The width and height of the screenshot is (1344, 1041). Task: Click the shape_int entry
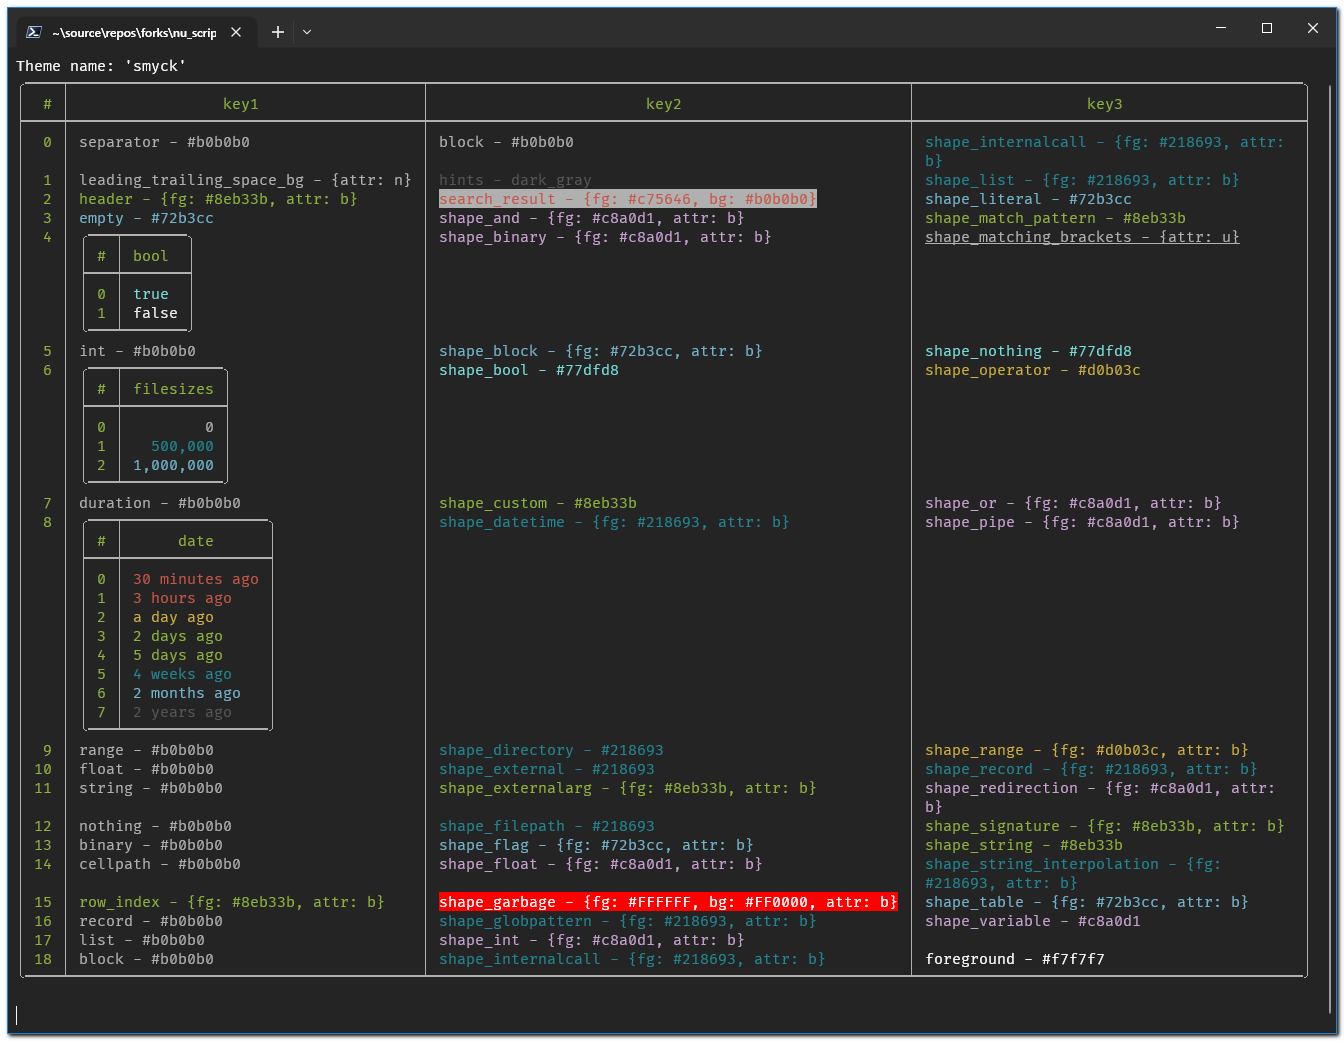tap(592, 940)
